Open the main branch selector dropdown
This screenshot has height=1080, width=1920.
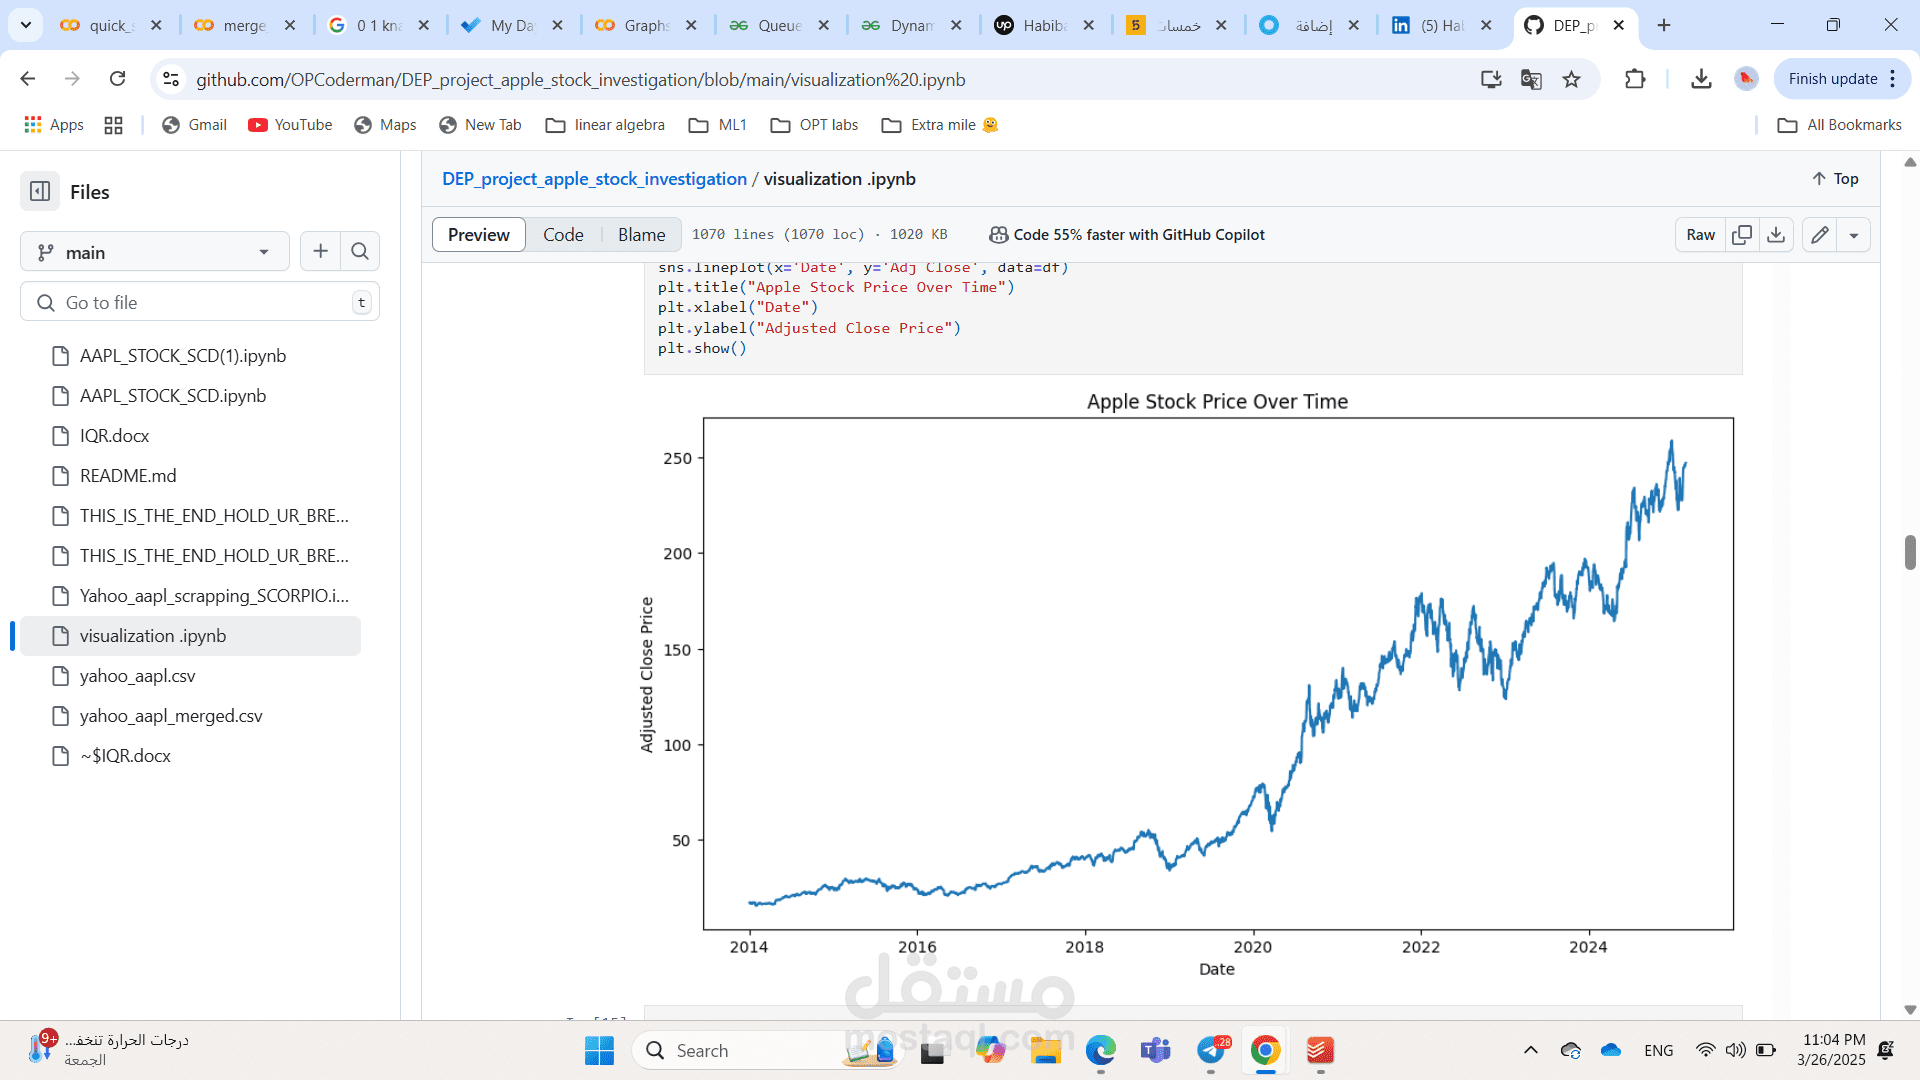point(155,252)
